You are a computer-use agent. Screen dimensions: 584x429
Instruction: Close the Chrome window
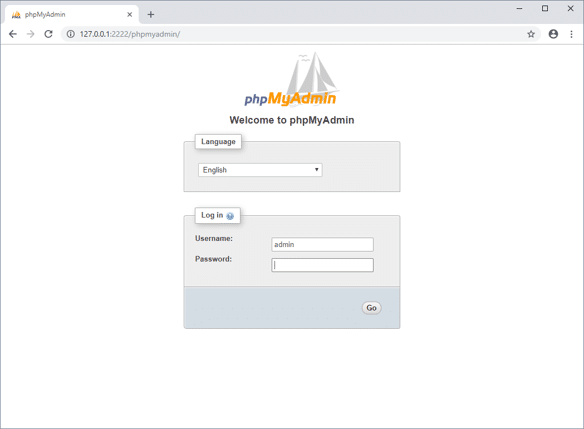coord(570,8)
